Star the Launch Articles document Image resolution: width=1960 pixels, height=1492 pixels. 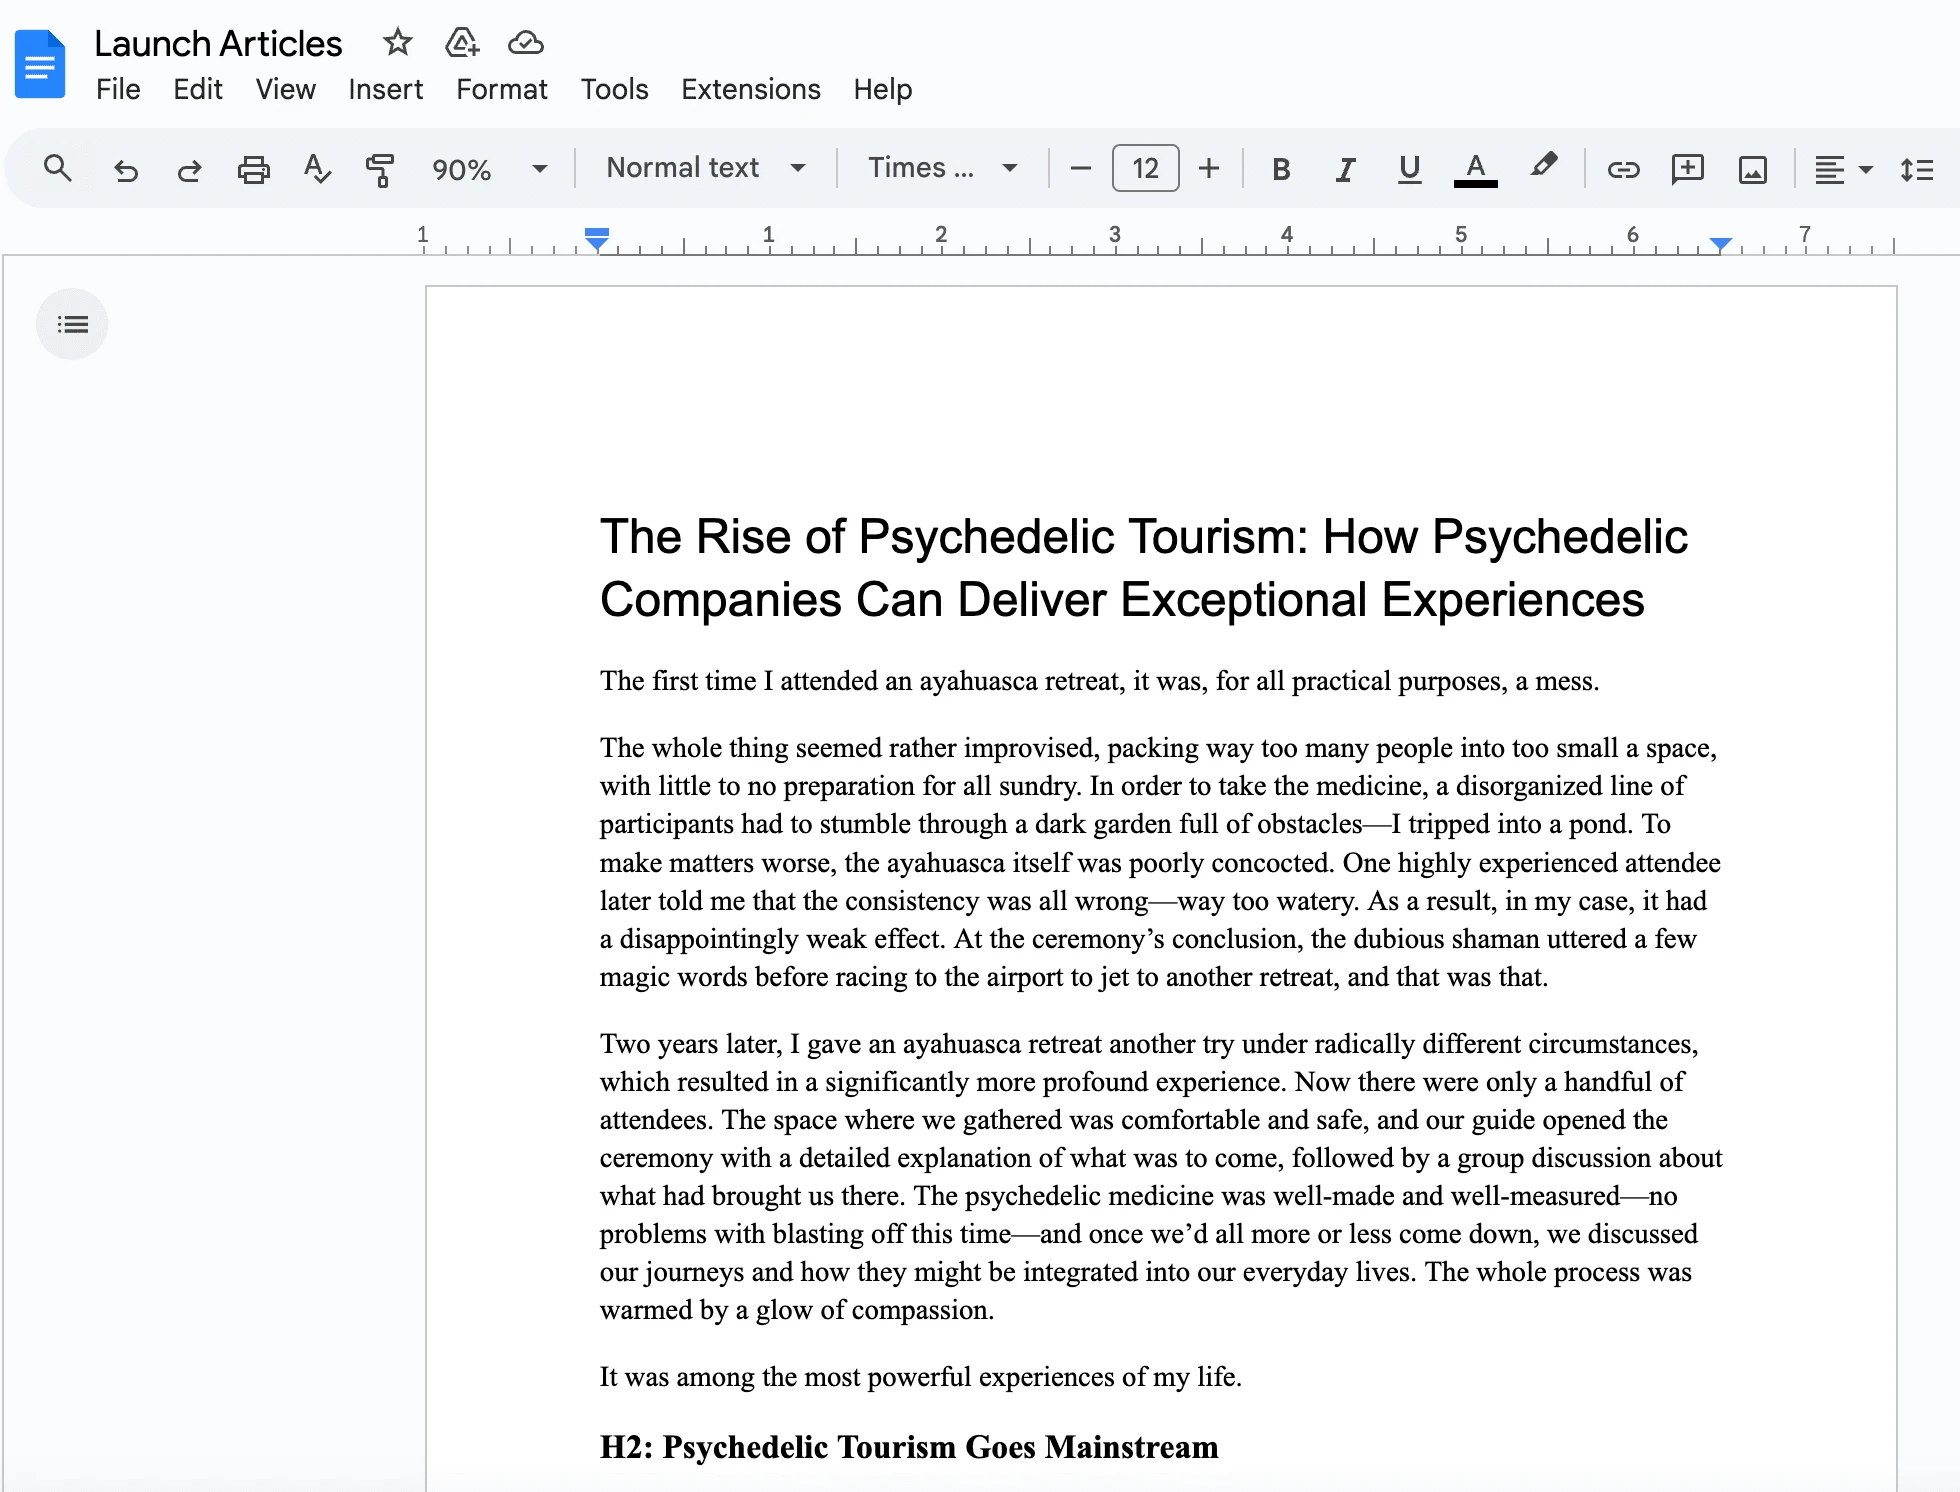(397, 43)
